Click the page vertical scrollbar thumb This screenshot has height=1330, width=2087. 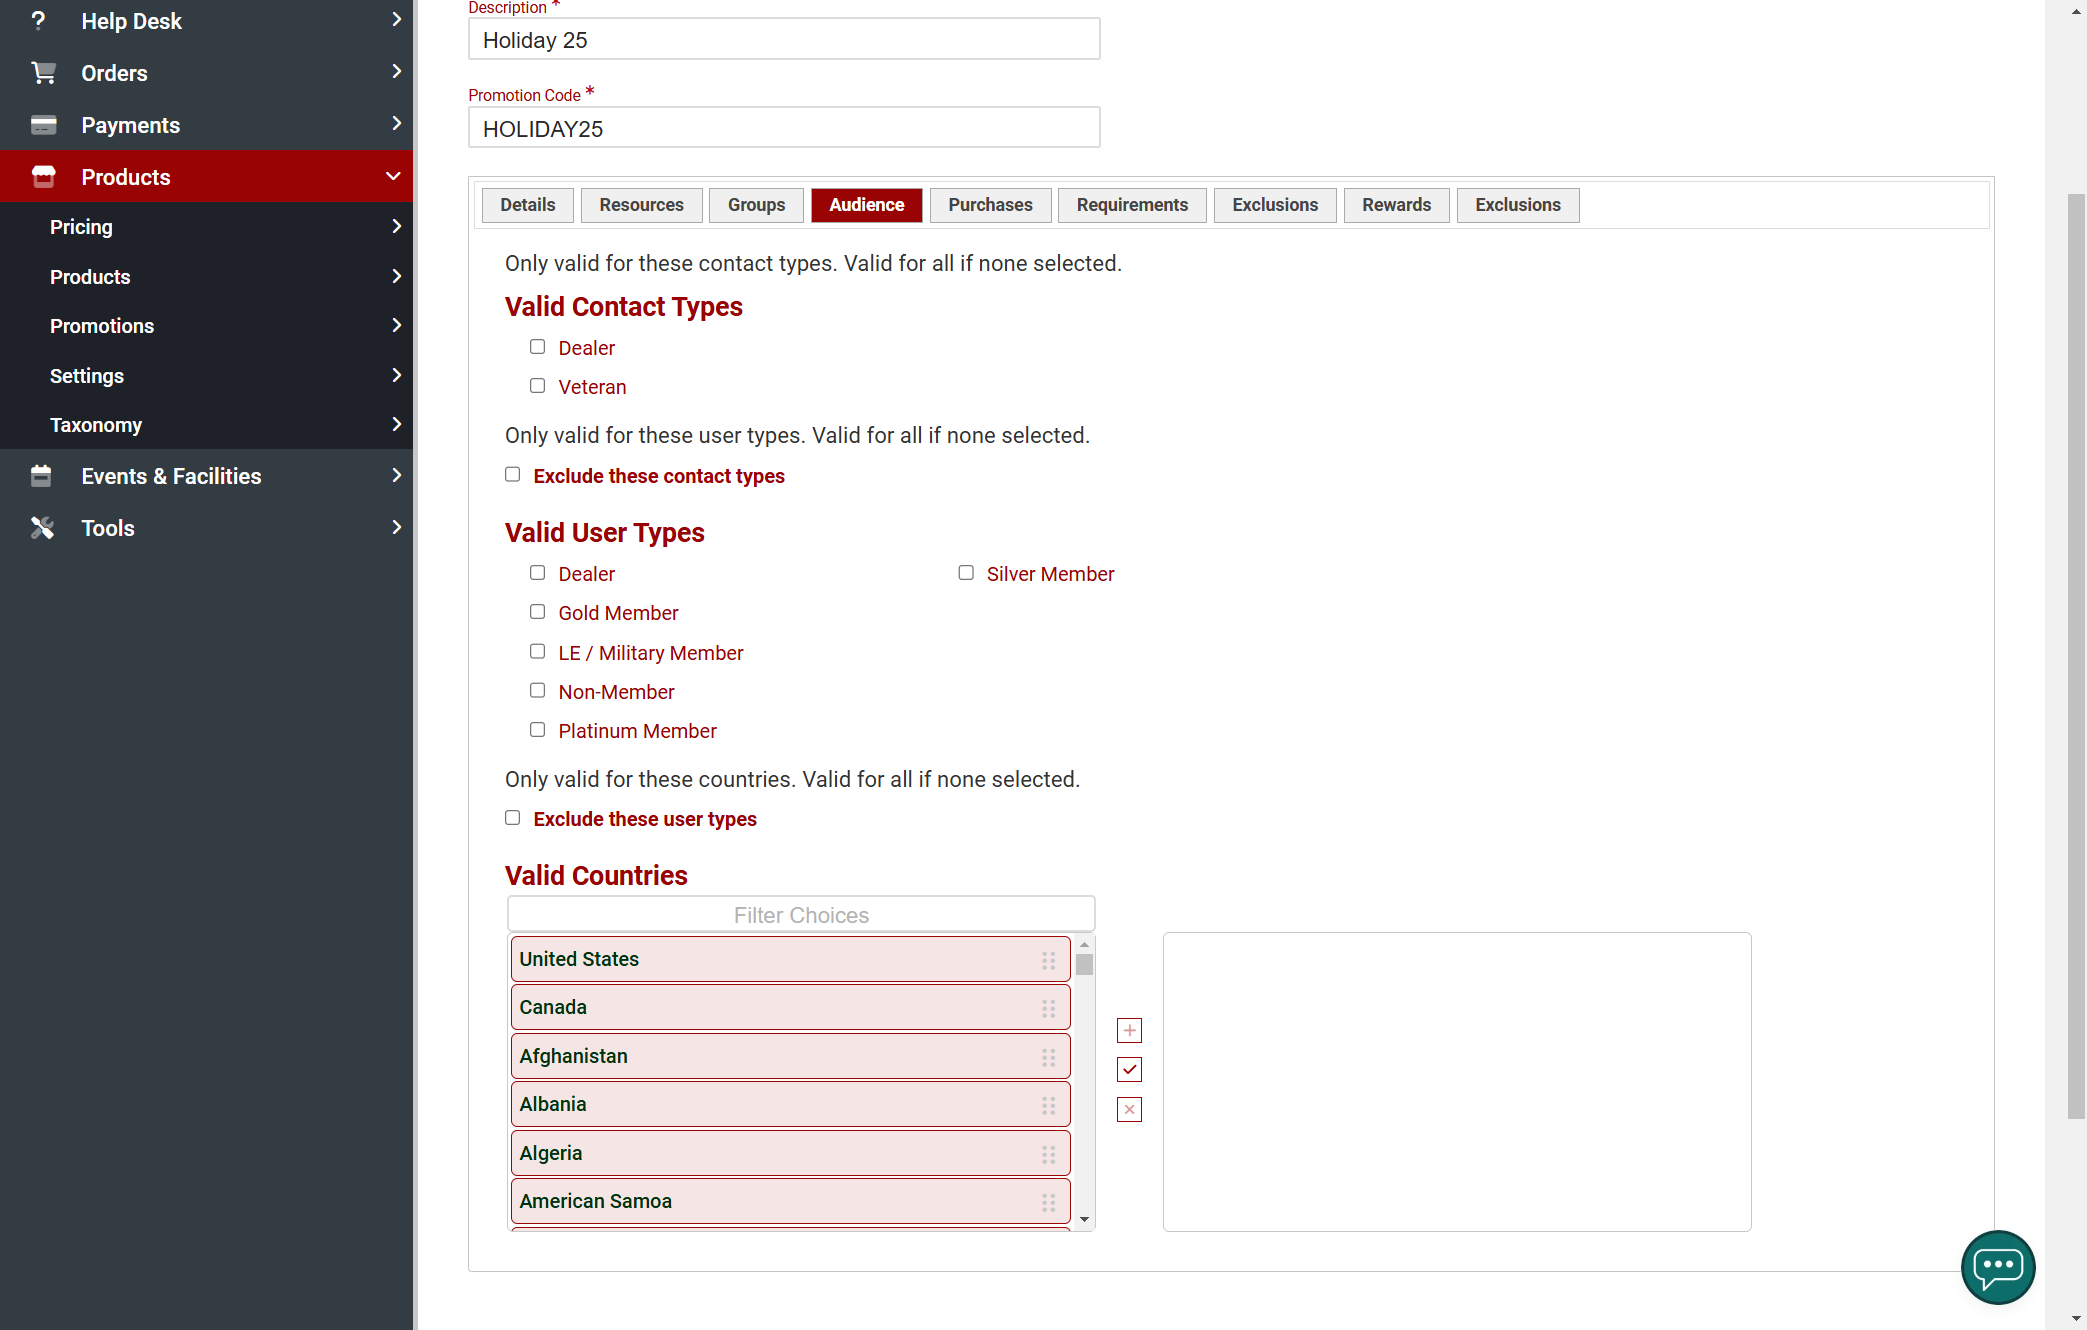pyautogui.click(x=2076, y=655)
